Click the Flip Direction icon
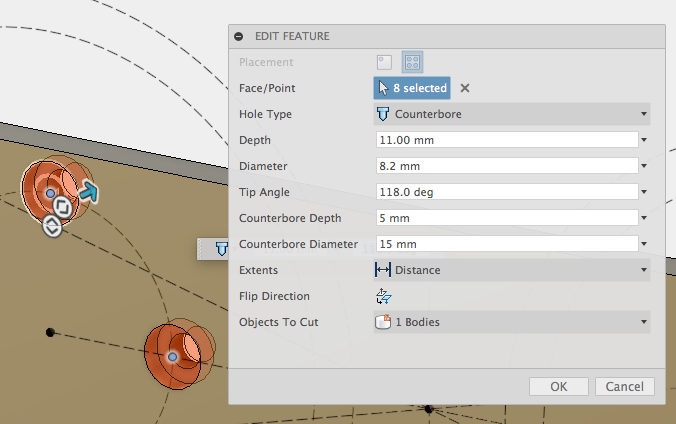This screenshot has height=424, width=676. [x=383, y=296]
